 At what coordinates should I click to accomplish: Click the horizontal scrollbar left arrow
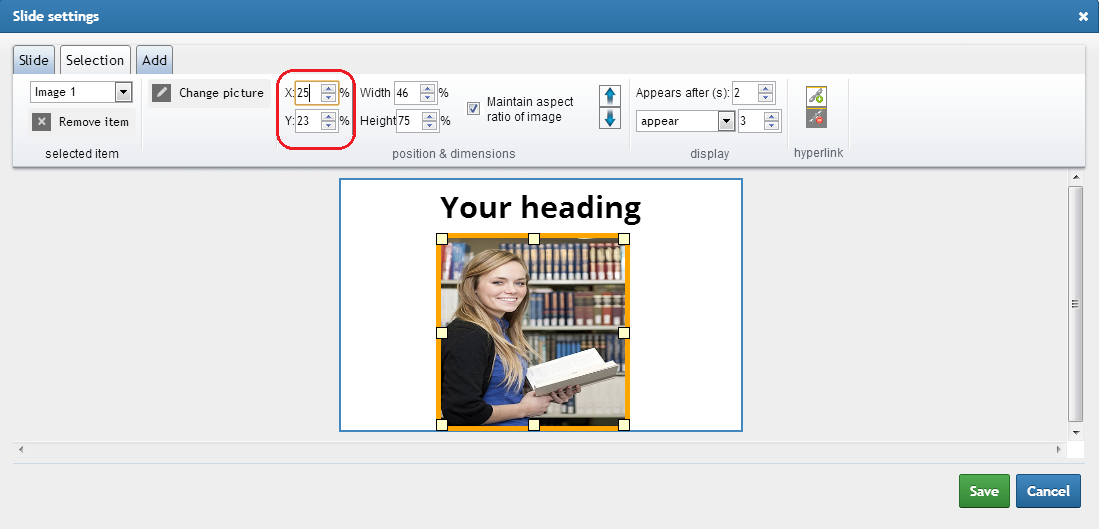pos(20,449)
